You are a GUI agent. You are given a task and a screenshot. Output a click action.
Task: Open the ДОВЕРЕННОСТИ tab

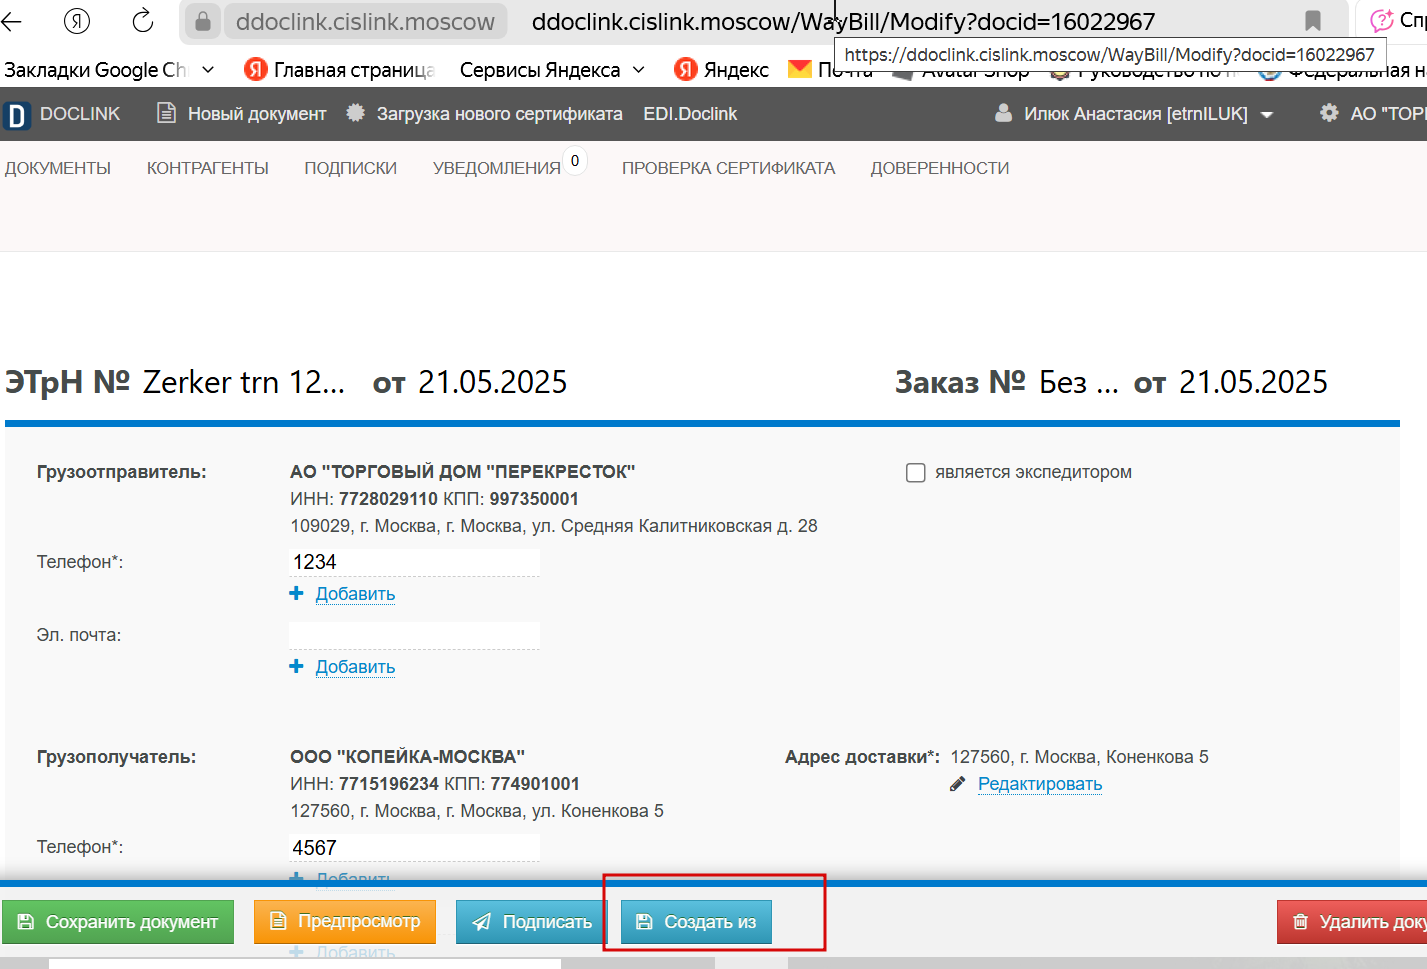[x=940, y=168]
